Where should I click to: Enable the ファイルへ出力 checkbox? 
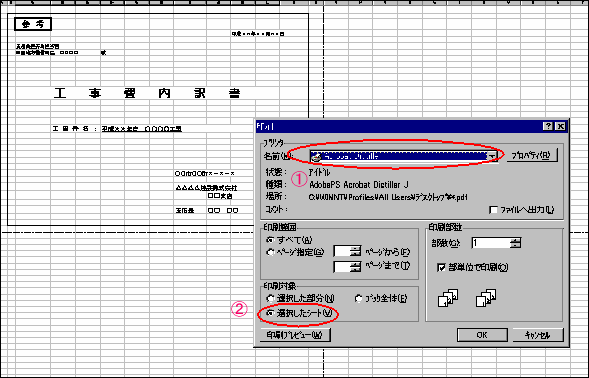(x=493, y=210)
